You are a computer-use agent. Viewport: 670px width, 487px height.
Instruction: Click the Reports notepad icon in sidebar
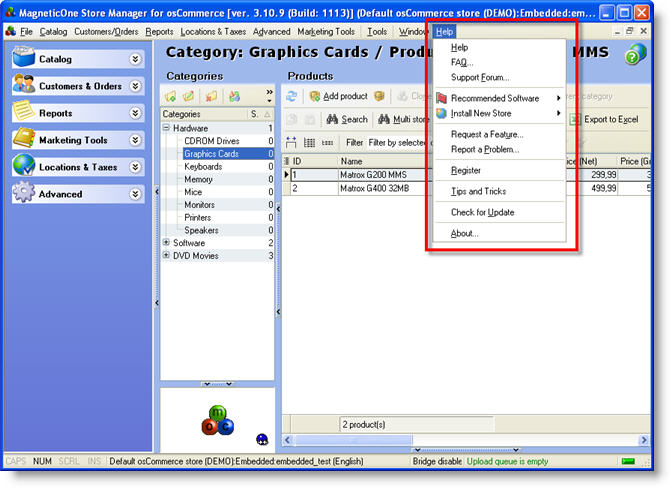[x=24, y=113]
